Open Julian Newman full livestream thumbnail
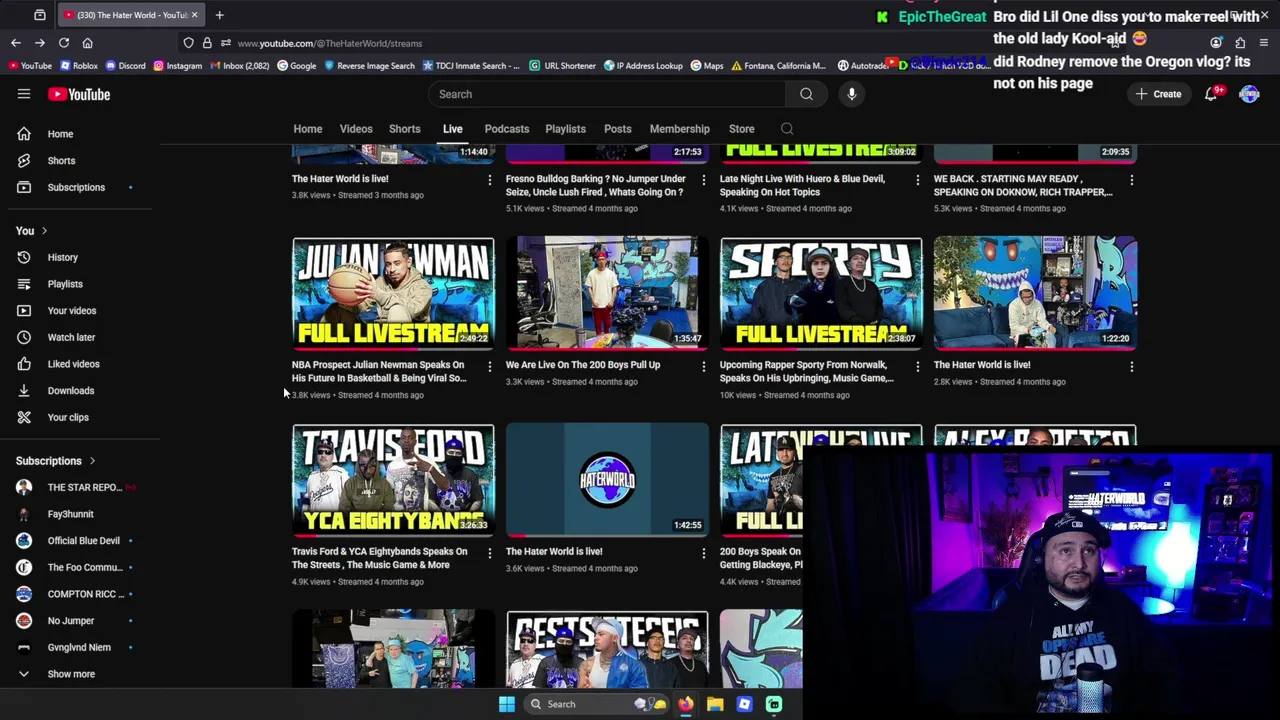Viewport: 1280px width, 720px height. [x=393, y=293]
